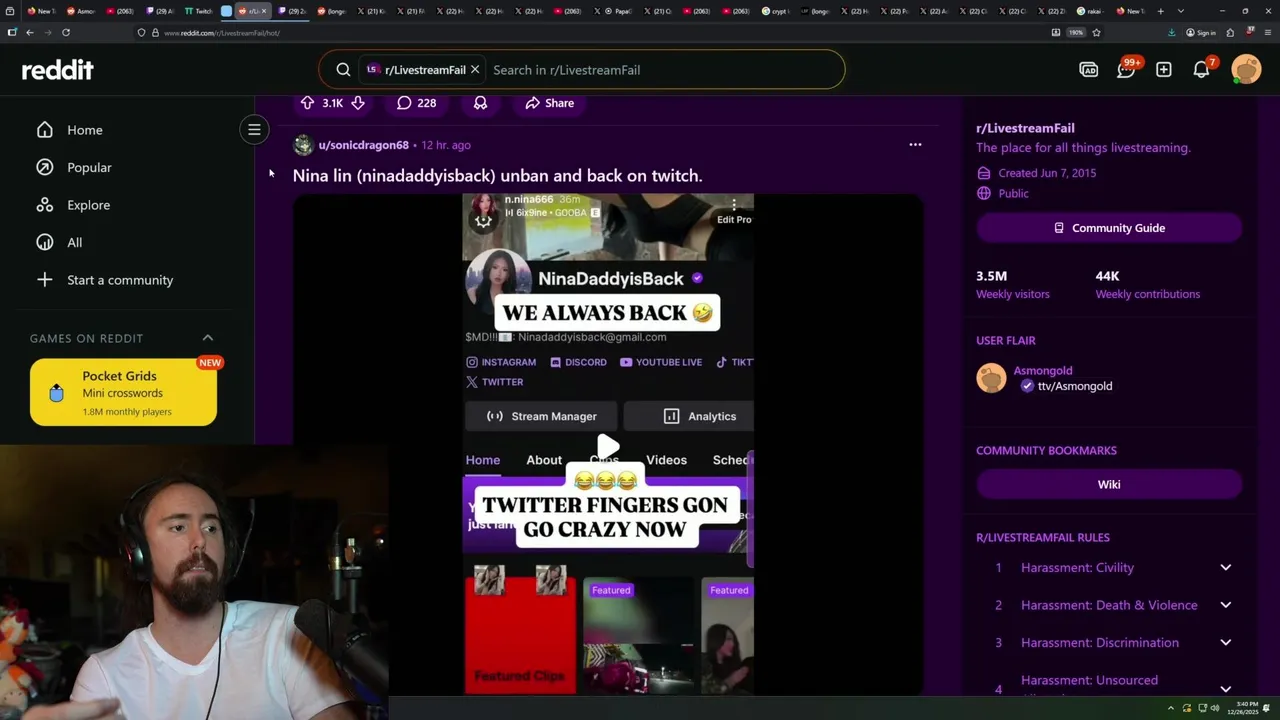
Task: Click Weekly visitors 3.5M stat
Action: click(1013, 284)
